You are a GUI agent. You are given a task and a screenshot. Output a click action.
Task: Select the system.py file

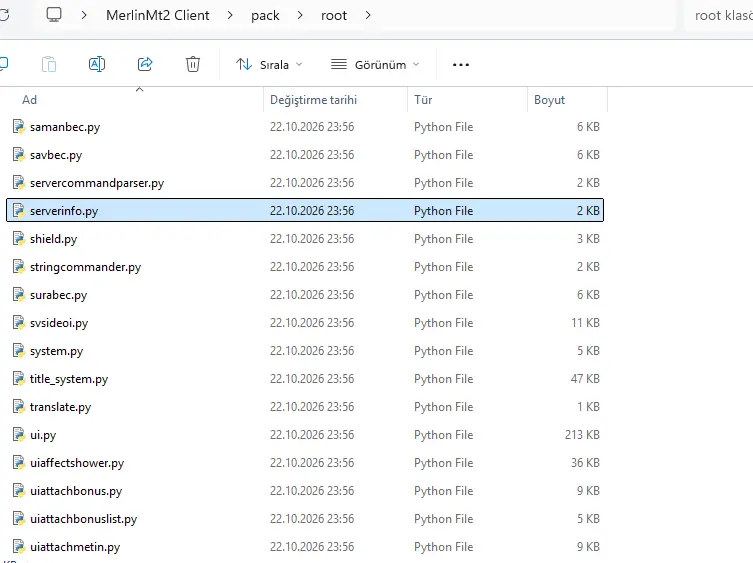(x=305, y=351)
